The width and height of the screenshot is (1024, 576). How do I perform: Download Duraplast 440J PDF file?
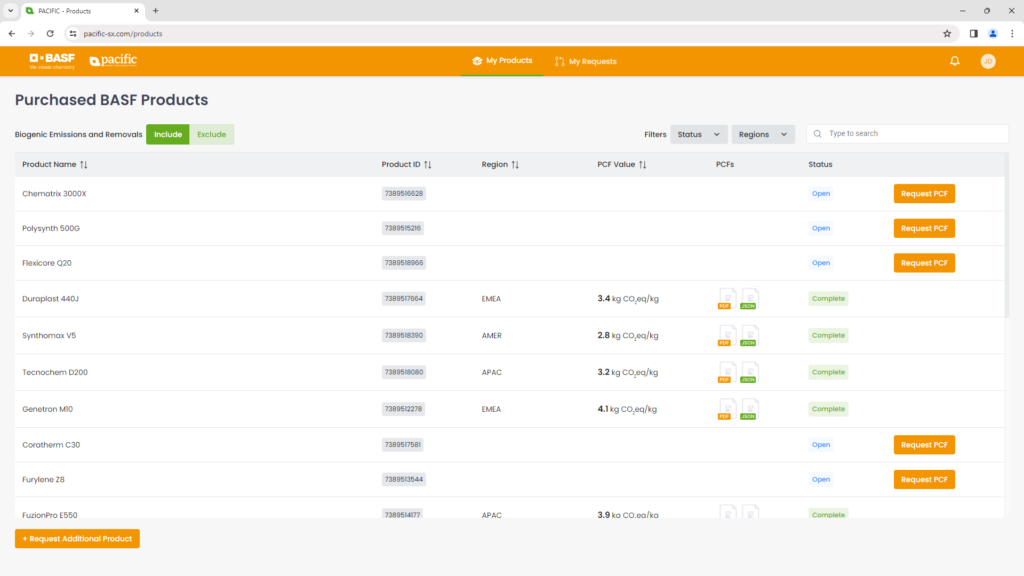(x=727, y=298)
